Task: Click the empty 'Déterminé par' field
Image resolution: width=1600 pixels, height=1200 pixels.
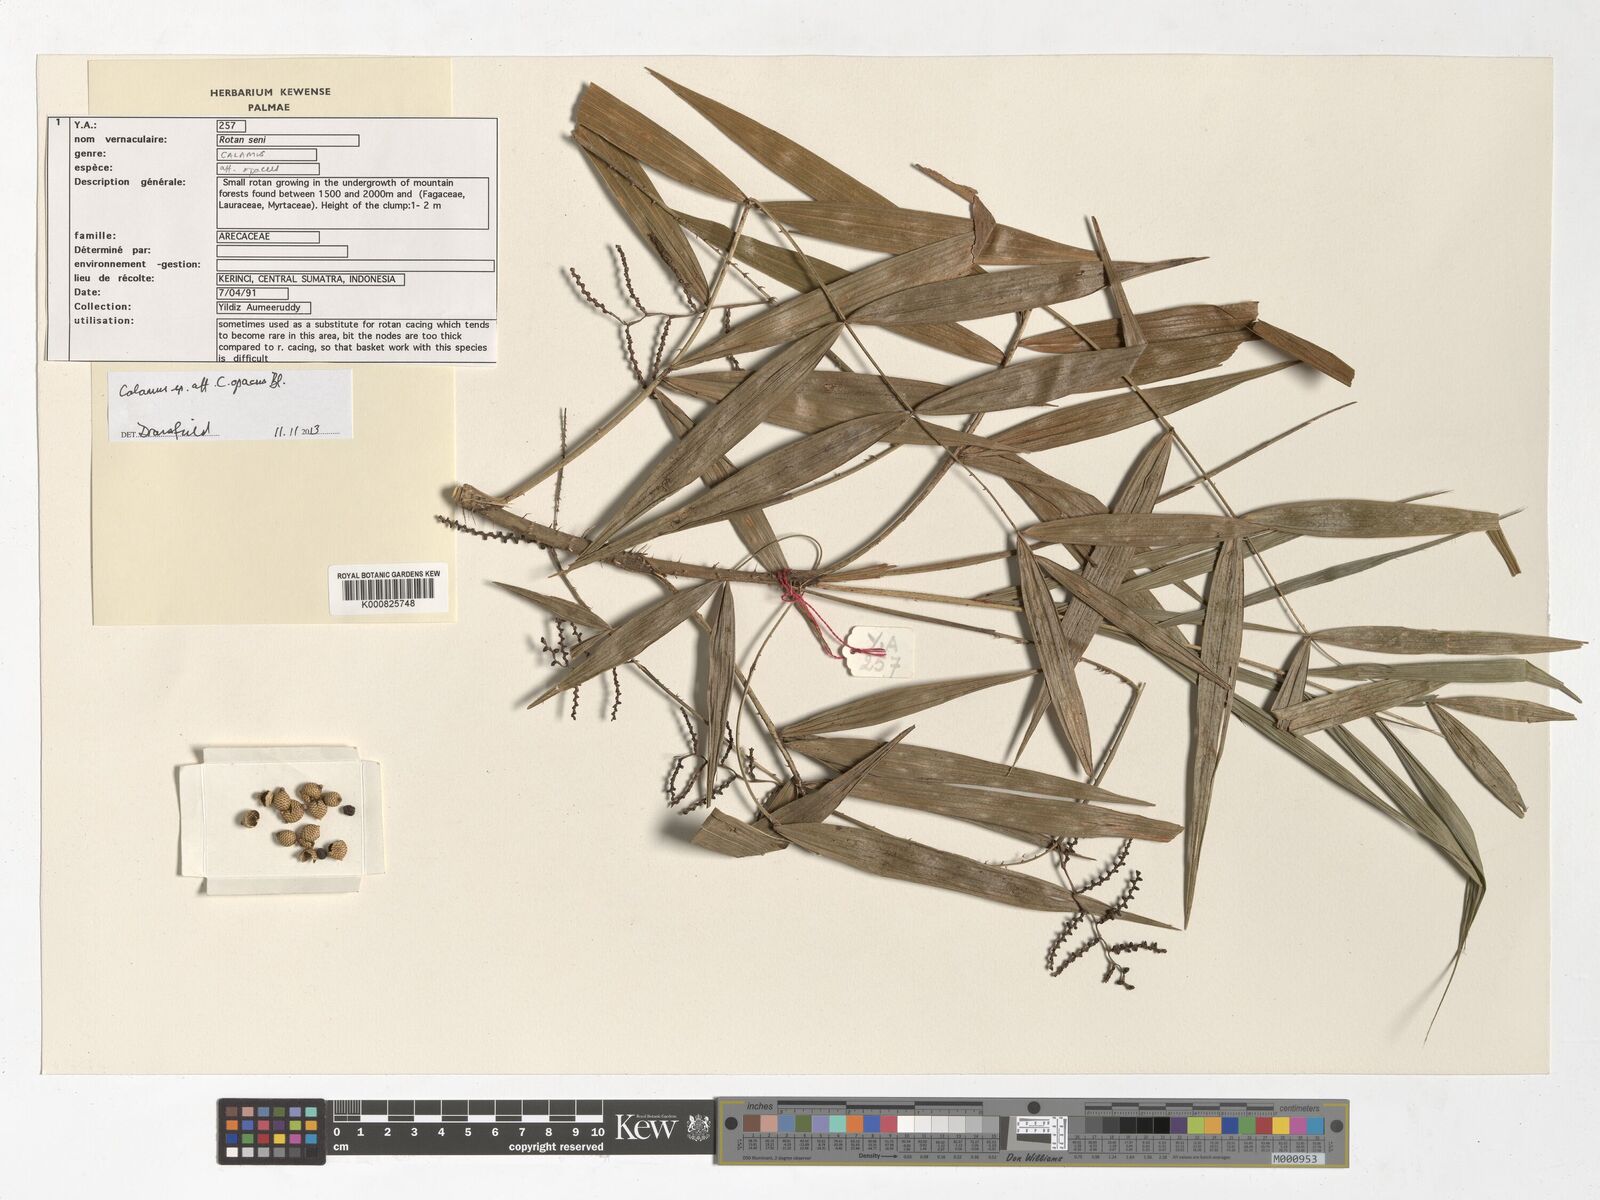Action: coord(282,251)
